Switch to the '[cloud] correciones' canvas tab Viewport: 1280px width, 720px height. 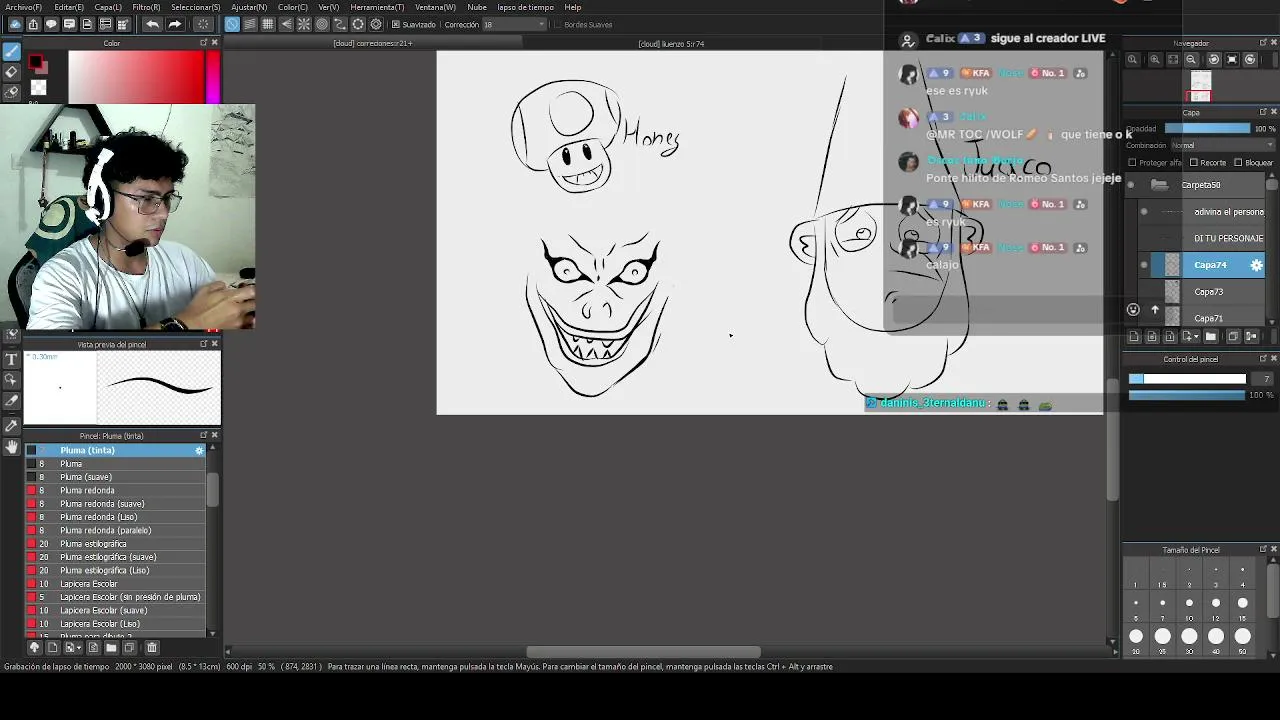tap(373, 44)
